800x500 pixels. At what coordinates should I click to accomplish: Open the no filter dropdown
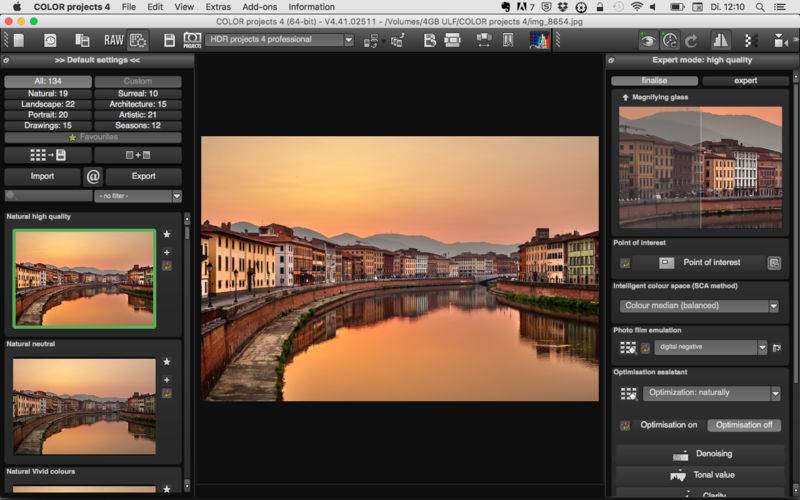(x=138, y=196)
